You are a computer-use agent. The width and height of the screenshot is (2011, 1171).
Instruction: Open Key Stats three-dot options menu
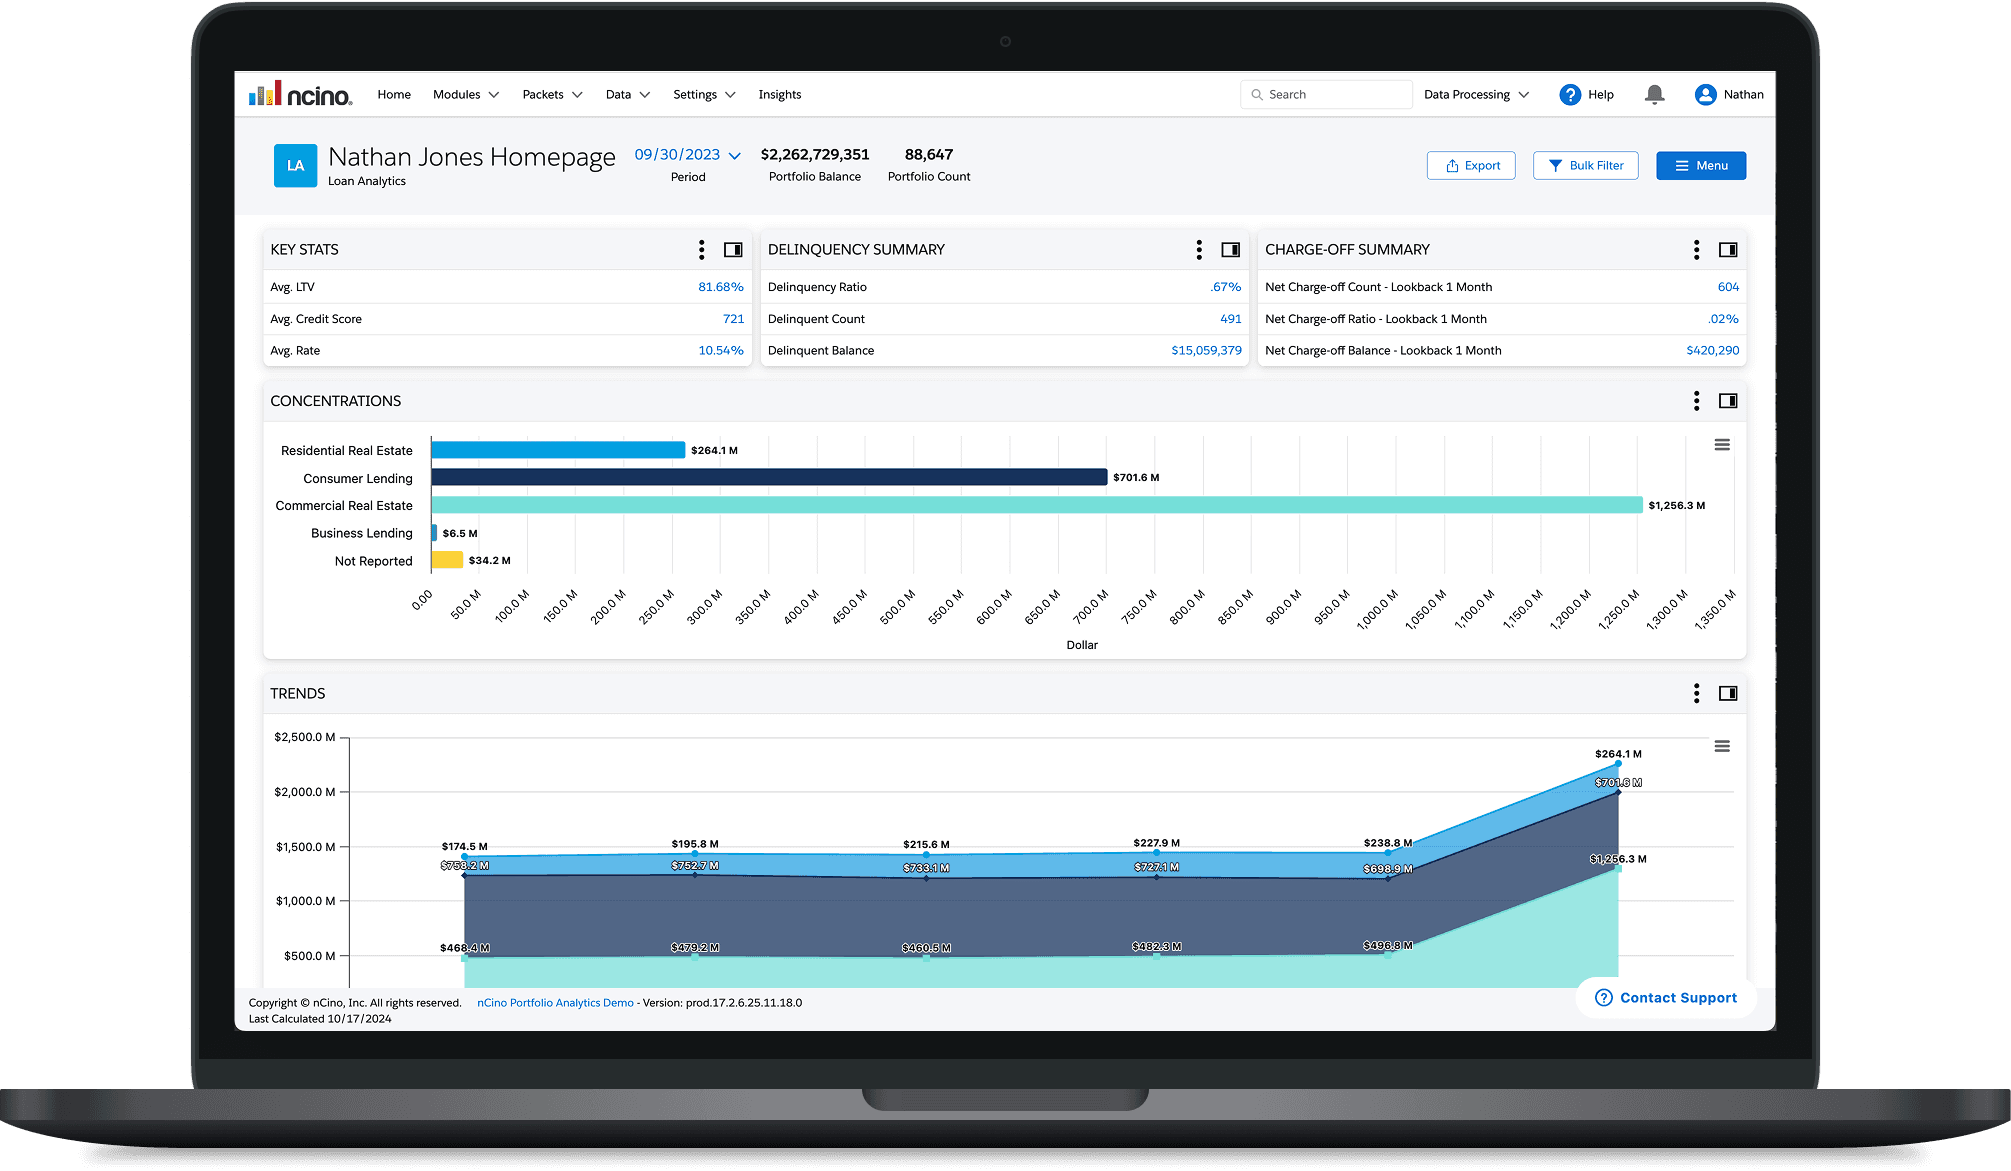click(x=701, y=250)
